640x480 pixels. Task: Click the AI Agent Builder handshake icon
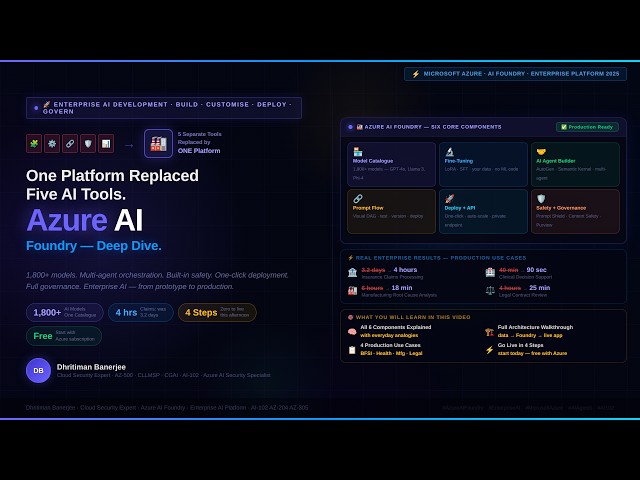click(541, 152)
